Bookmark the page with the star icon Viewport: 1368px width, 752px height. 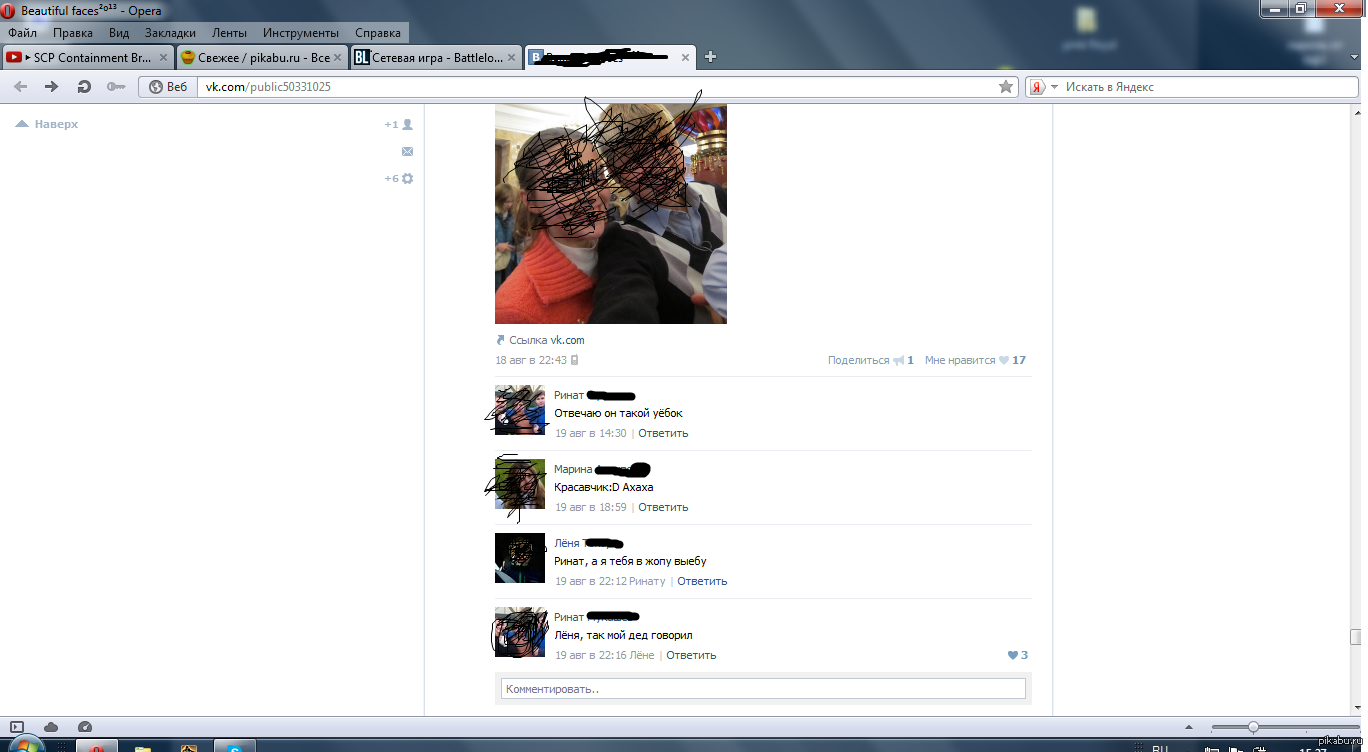click(x=1006, y=87)
